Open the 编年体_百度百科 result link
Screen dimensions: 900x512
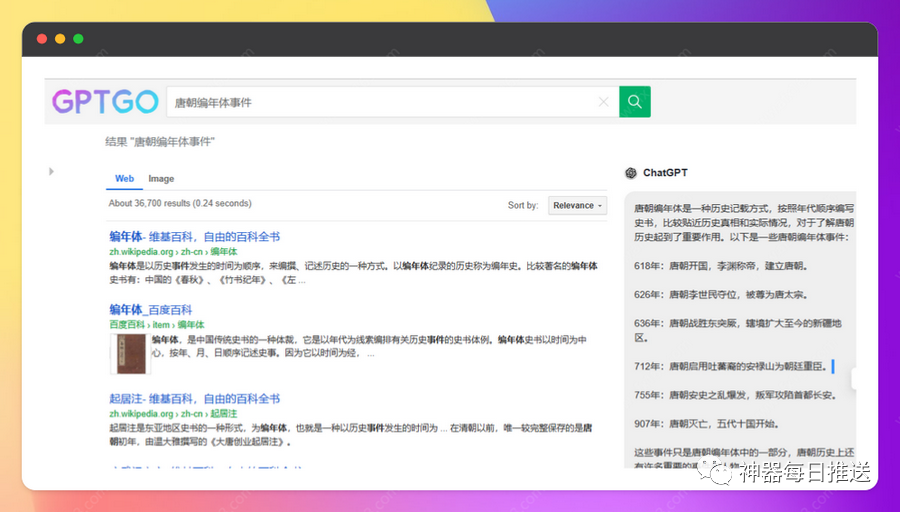click(x=150, y=309)
